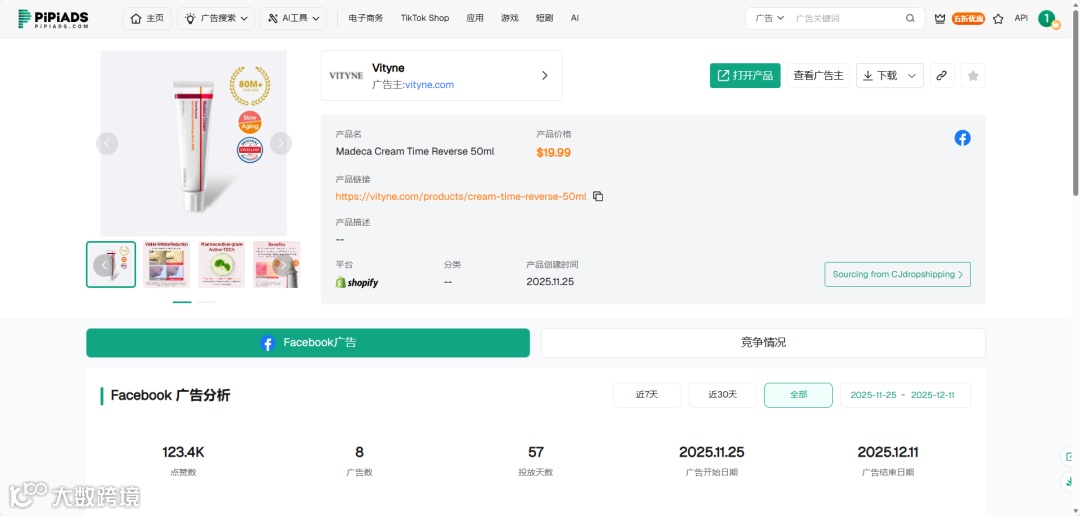Image resolution: width=1080 pixels, height=516 pixels.
Task: Open the 游戏 nav item
Action: point(510,19)
